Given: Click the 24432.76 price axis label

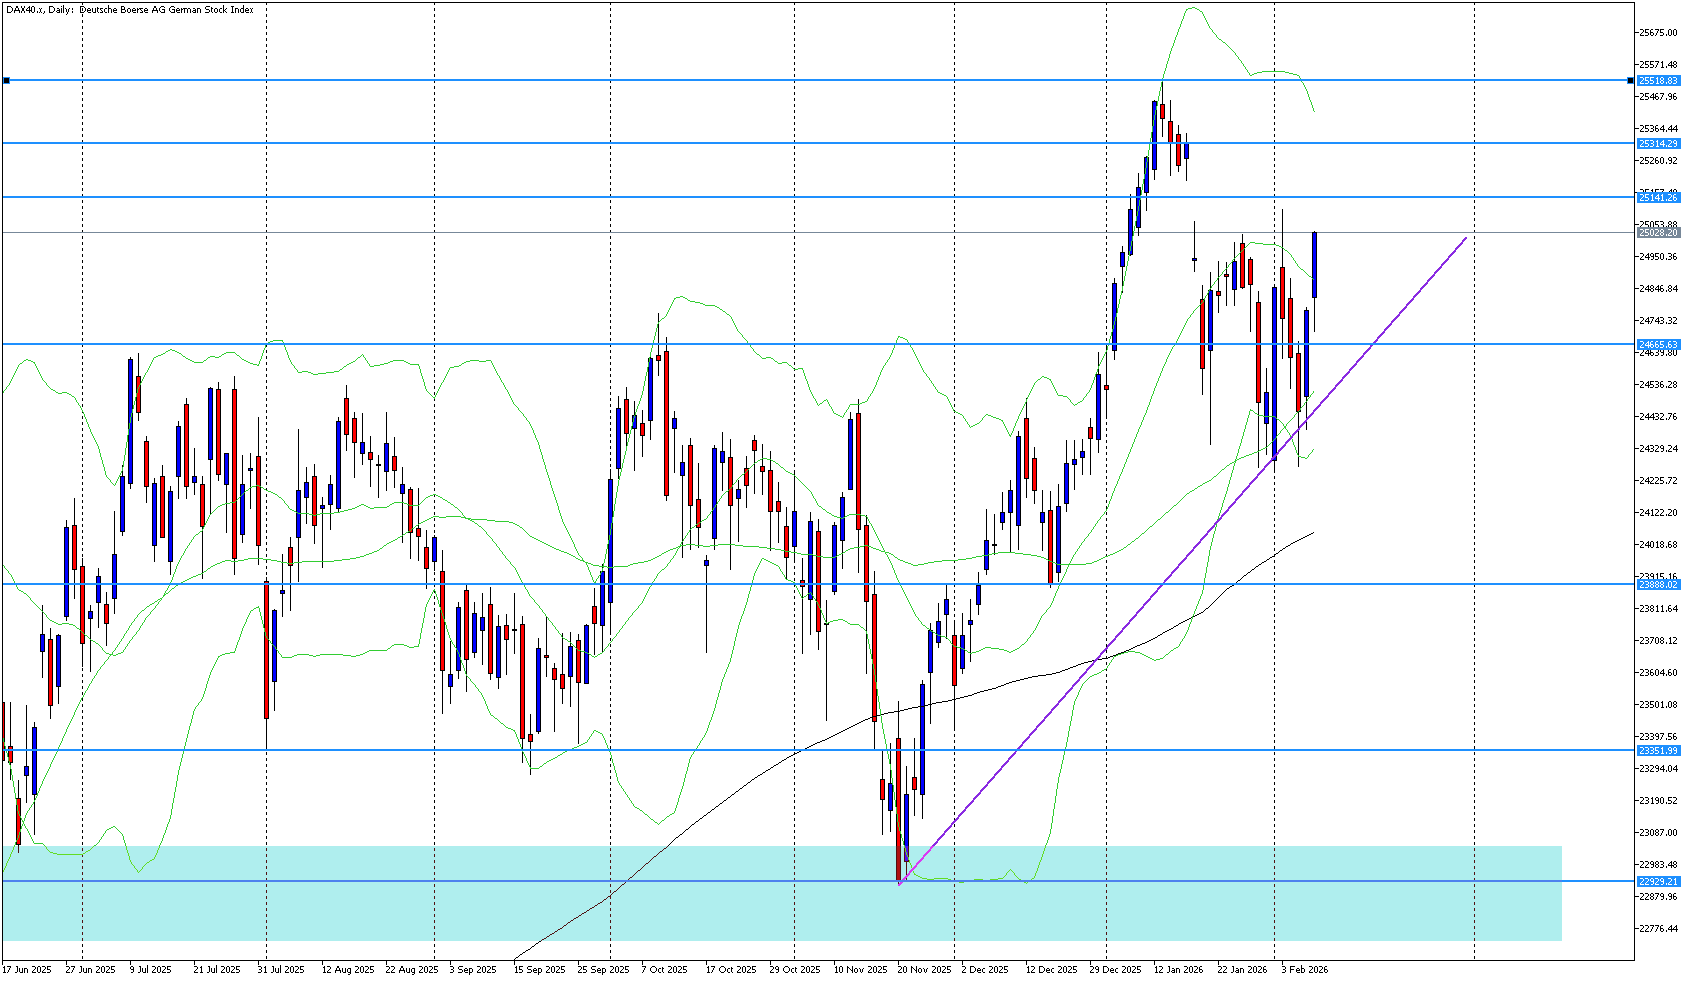Looking at the screenshot, I should click(x=1659, y=417).
